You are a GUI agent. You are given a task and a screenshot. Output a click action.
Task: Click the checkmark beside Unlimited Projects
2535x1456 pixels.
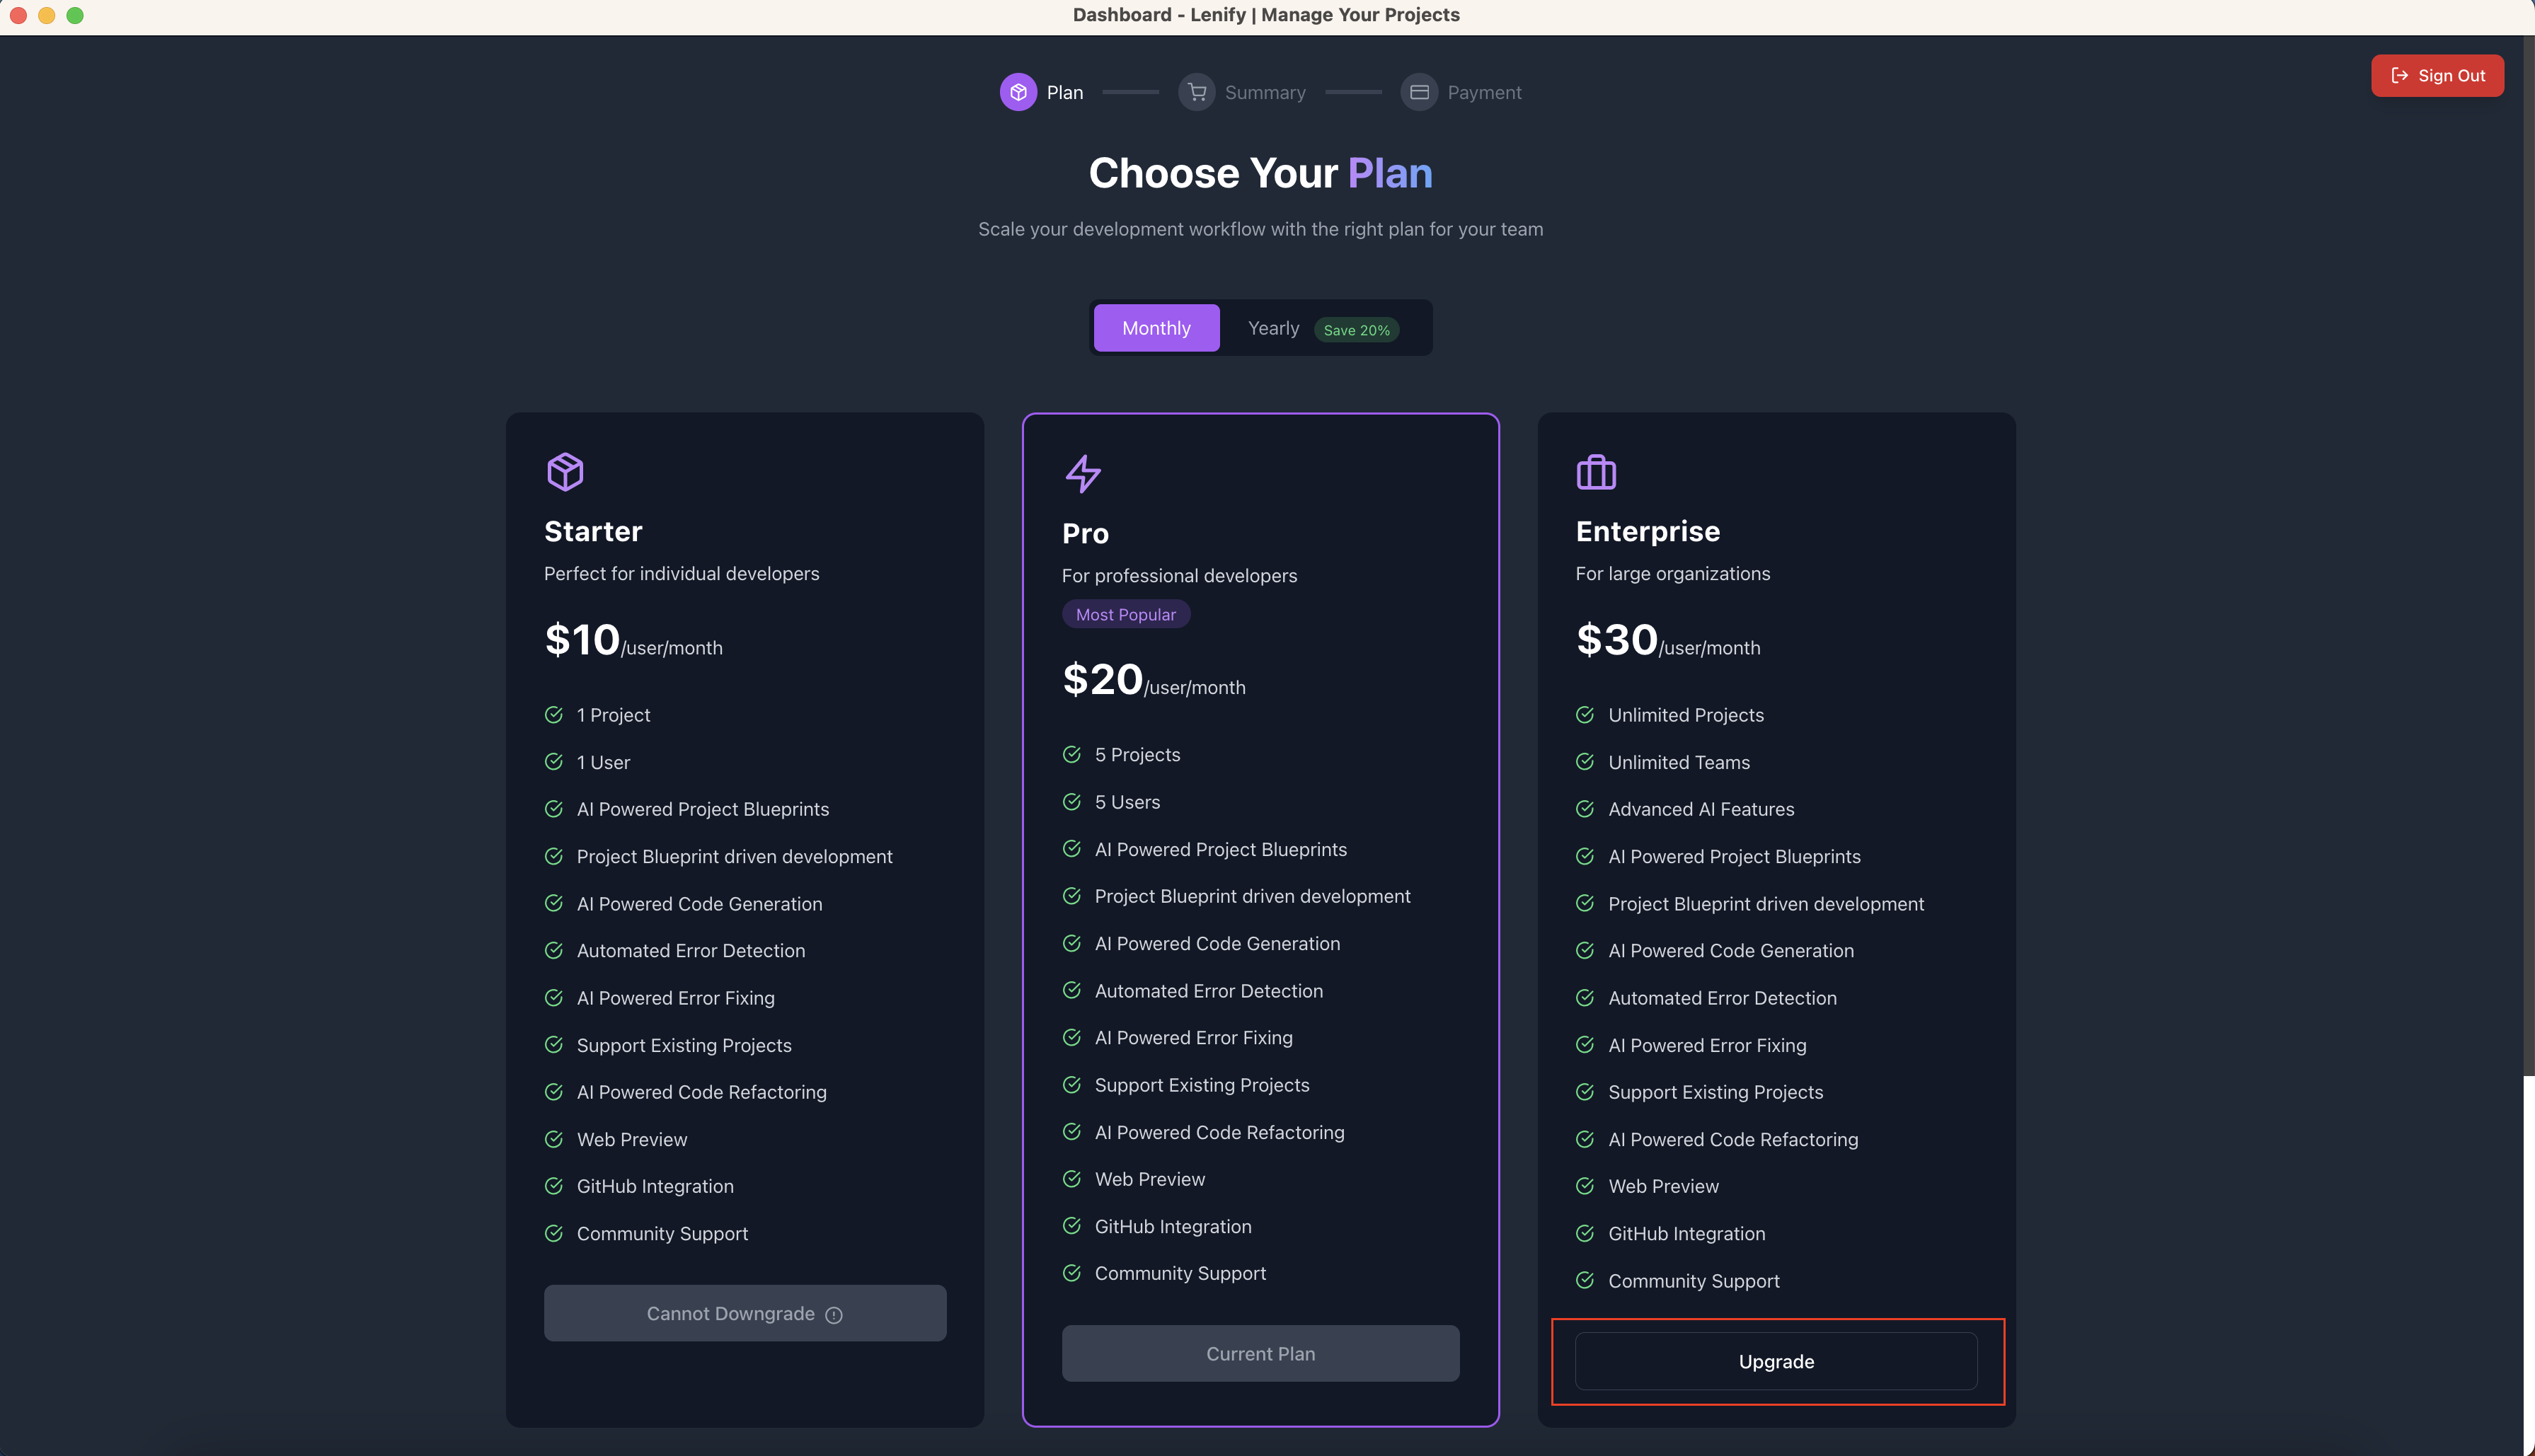pos(1584,714)
